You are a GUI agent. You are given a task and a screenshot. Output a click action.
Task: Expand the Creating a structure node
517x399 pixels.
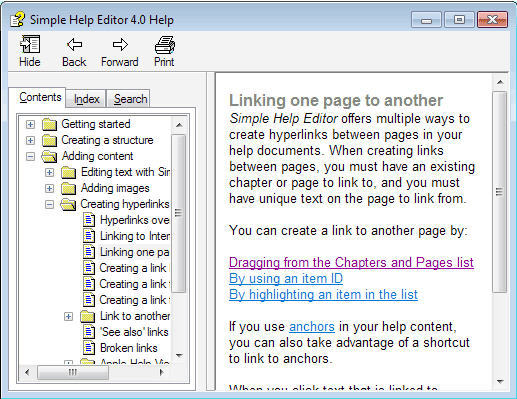[x=30, y=140]
